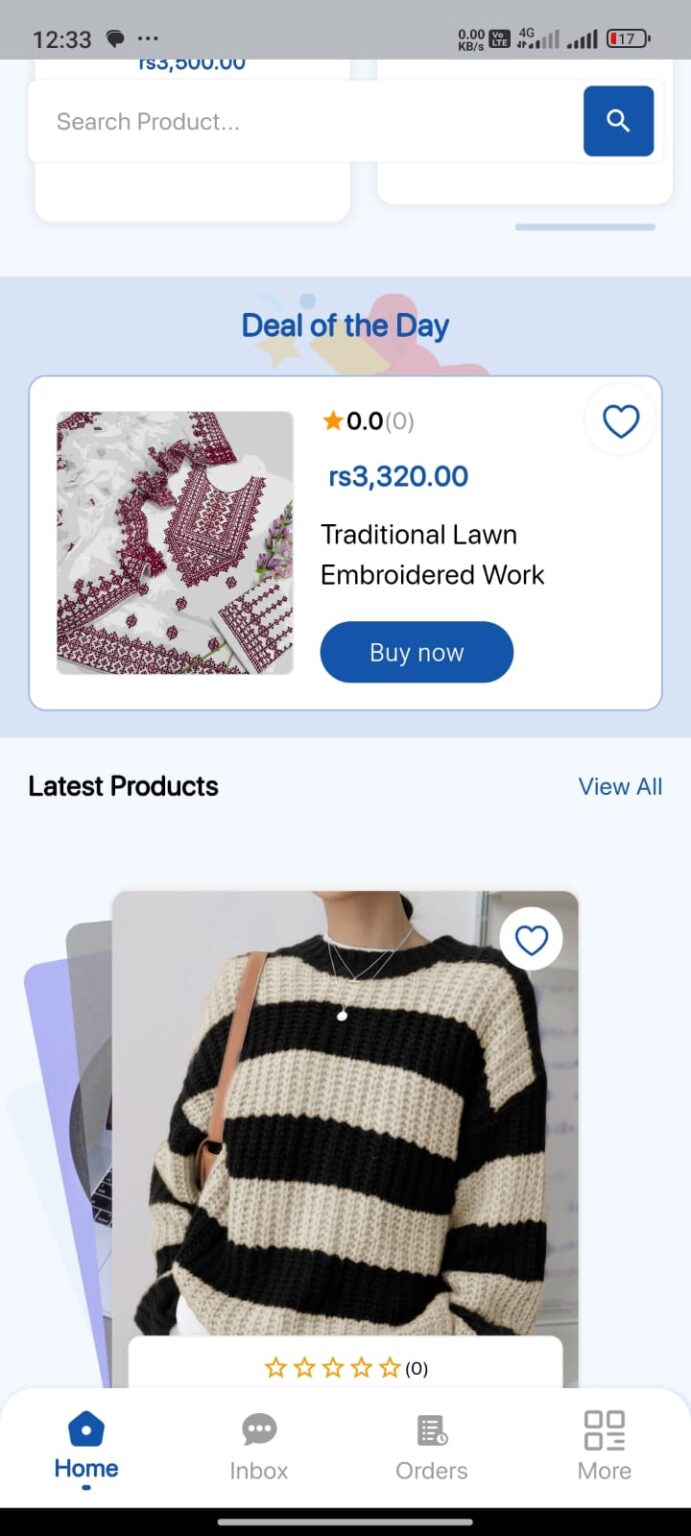Viewport: 691px width, 1536px height.
Task: Tap the Orders list icon
Action: click(x=431, y=1431)
